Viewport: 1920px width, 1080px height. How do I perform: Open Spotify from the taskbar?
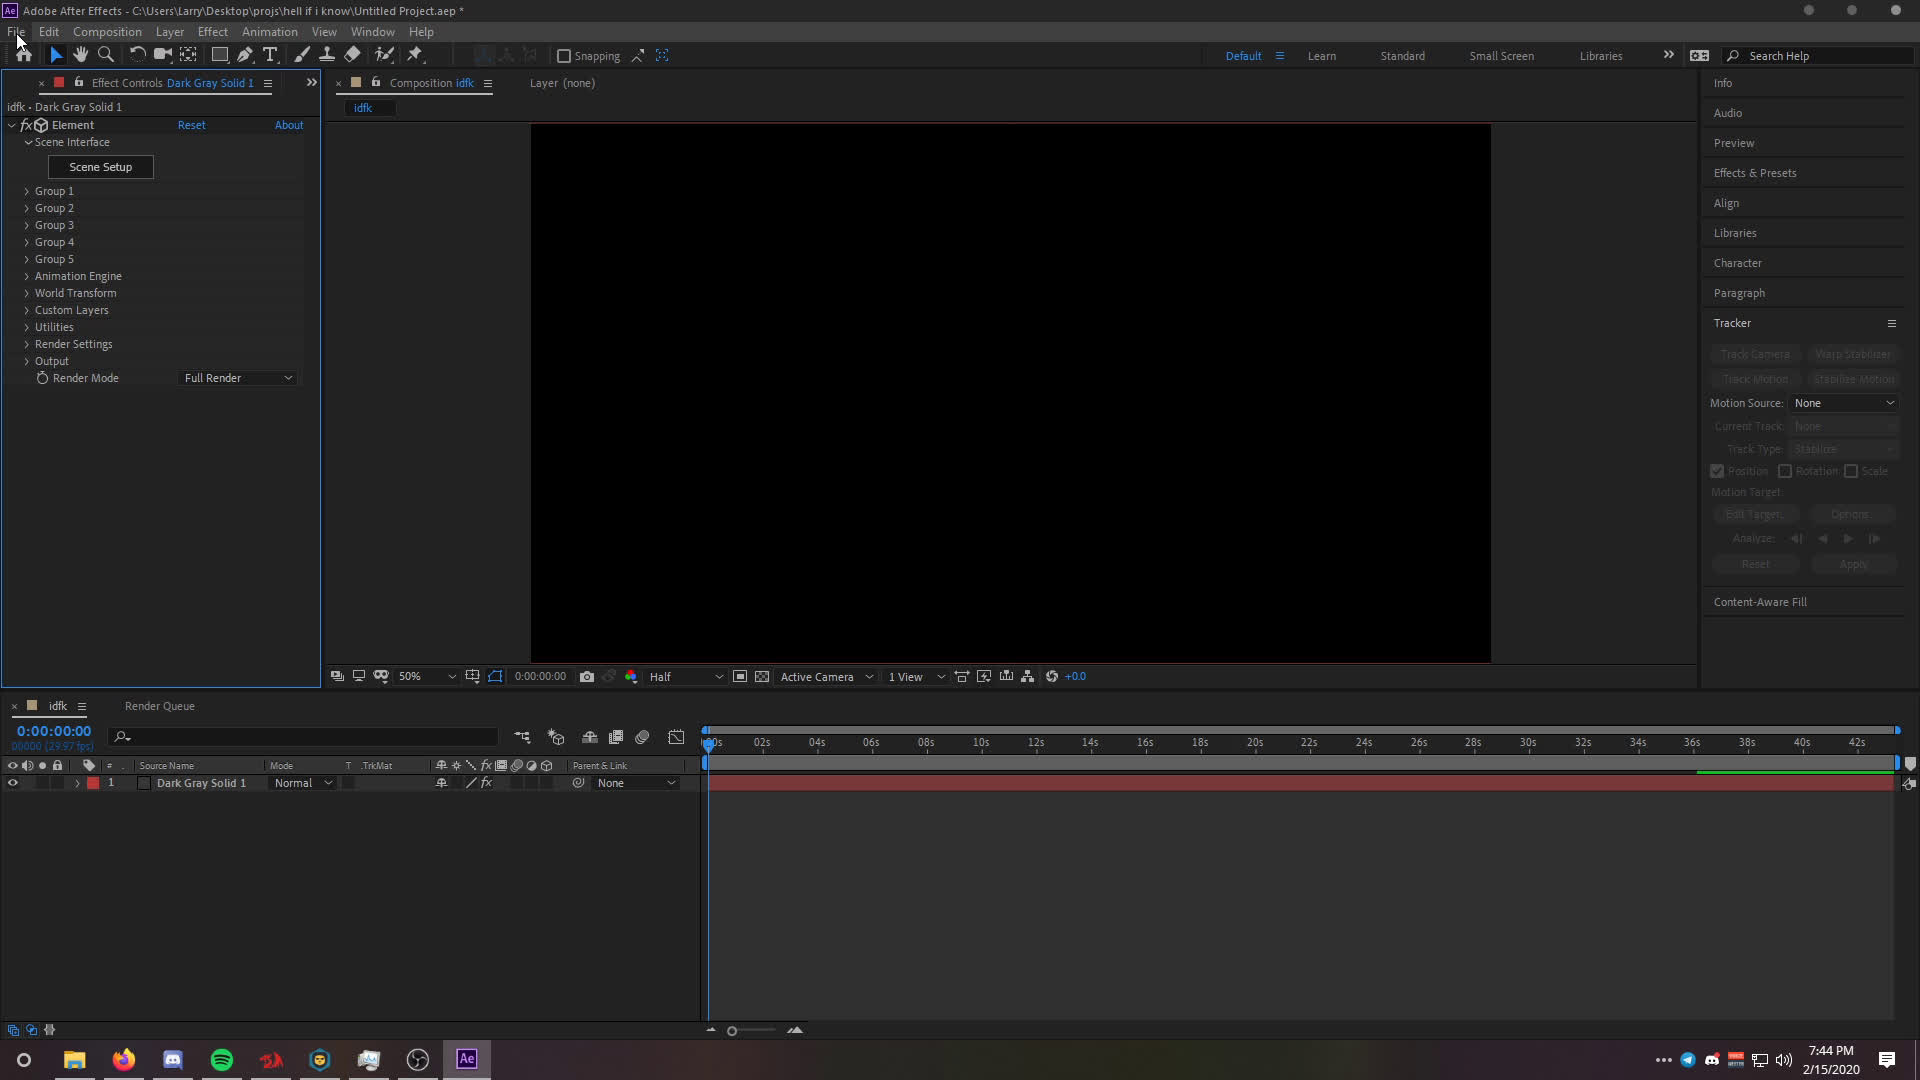[222, 1060]
